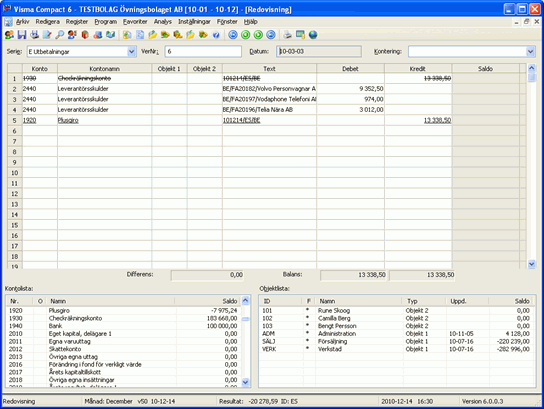544x409 pixels.
Task: Select Bank account 1940 in Kontolista
Action: (124, 326)
